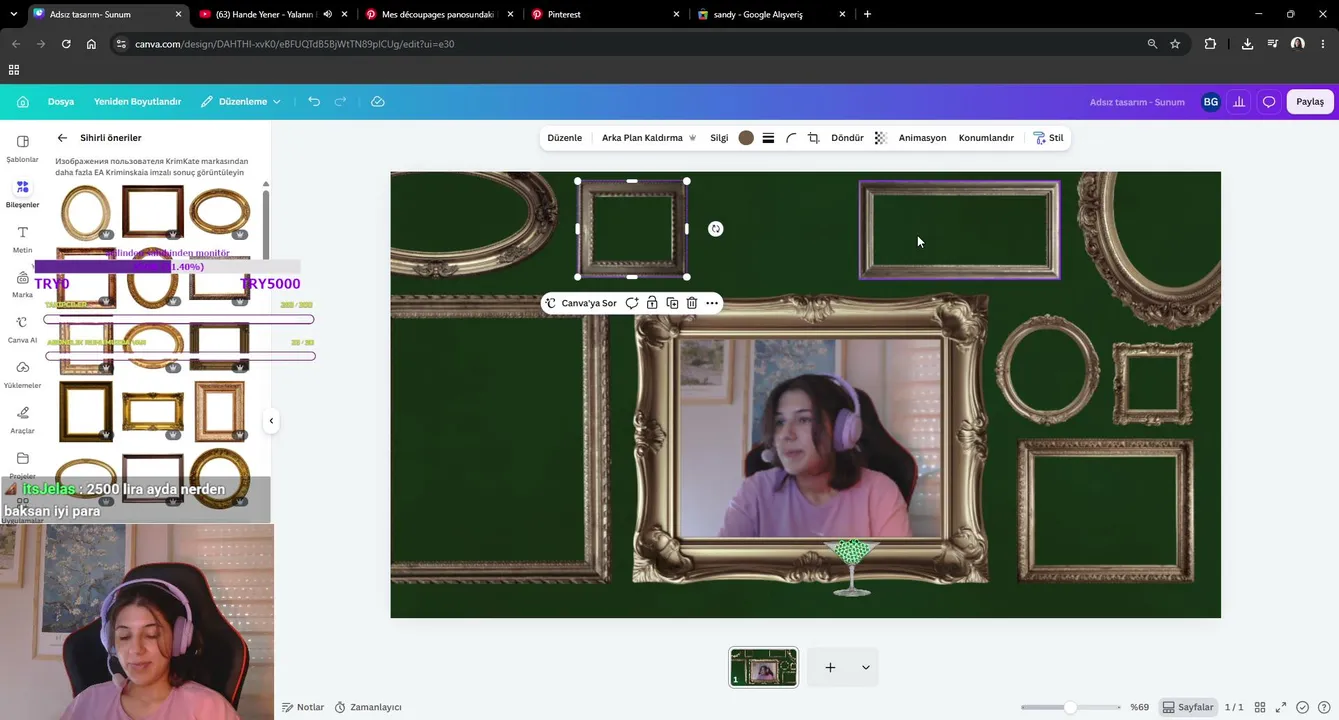Open the Metin text sidebar panel
This screenshot has width=1339, height=720.
click(x=22, y=239)
